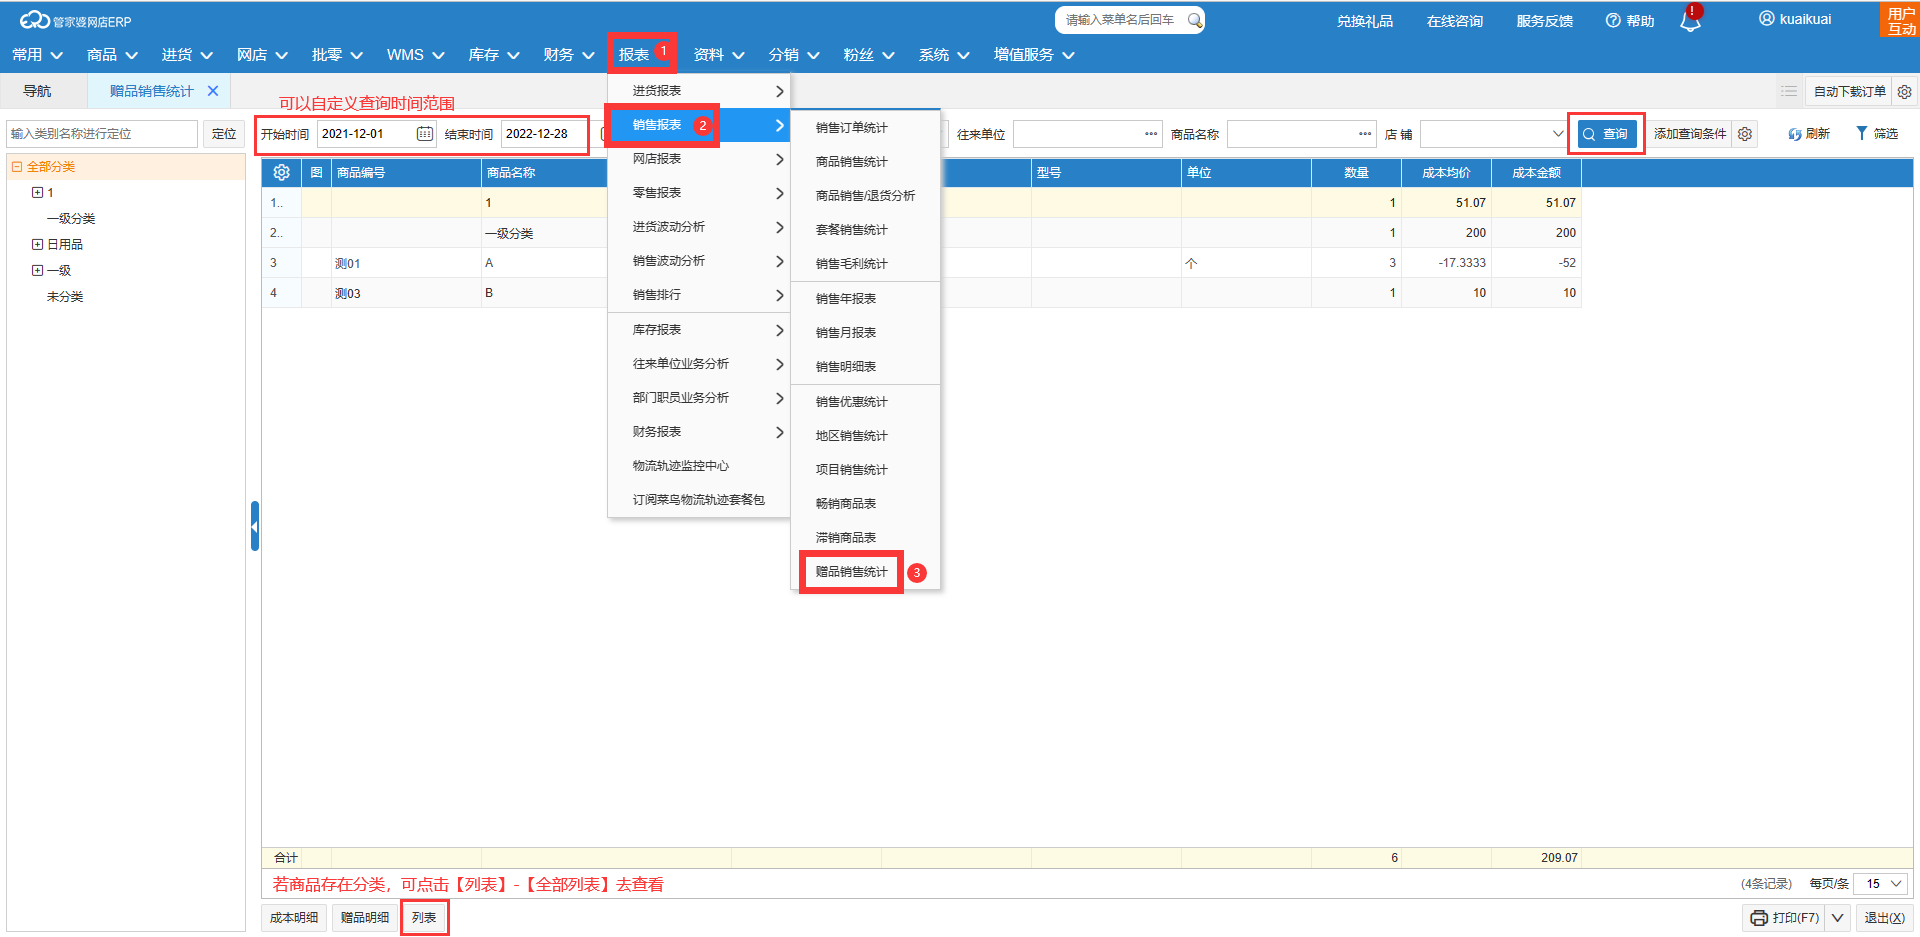Close the 赠品销售统计 tab
The image size is (1920, 937).
click(213, 91)
